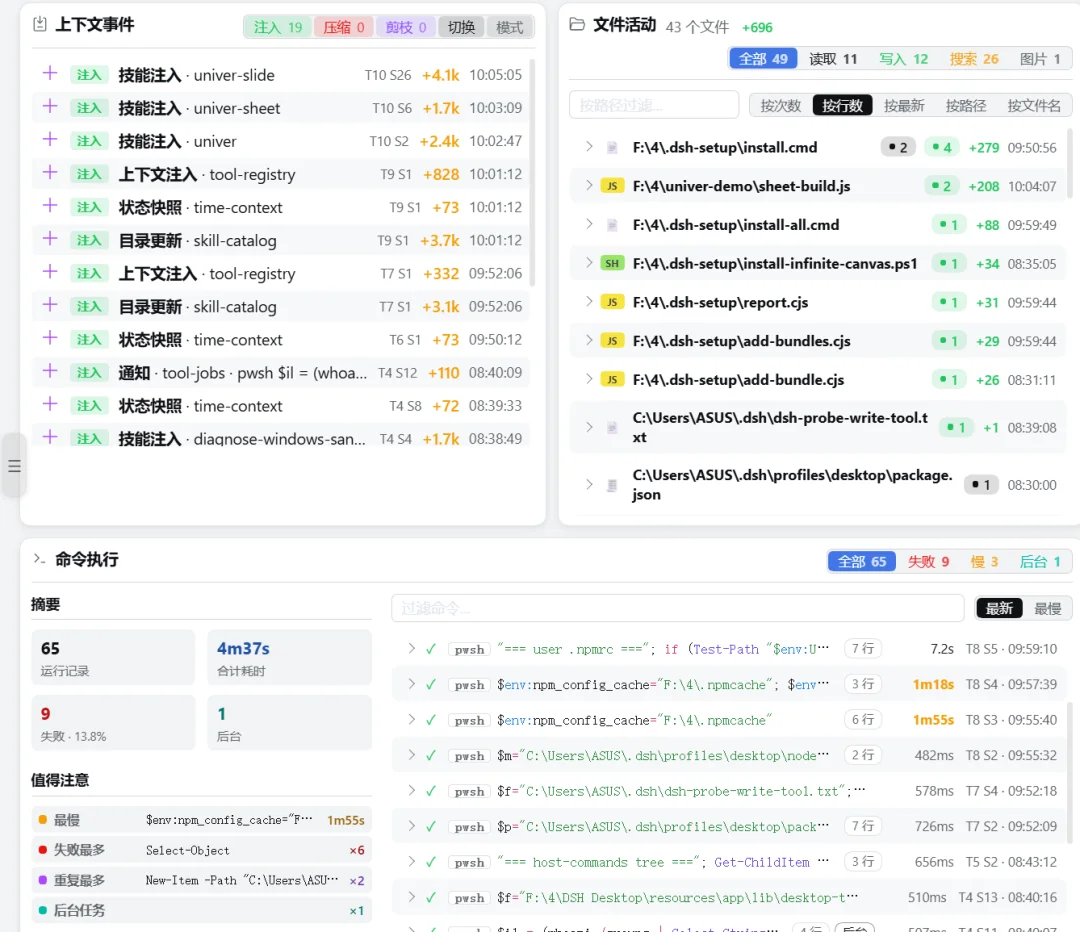The height and width of the screenshot is (932, 1080).
Task: Sort file list 按文件名
Action: click(1033, 105)
